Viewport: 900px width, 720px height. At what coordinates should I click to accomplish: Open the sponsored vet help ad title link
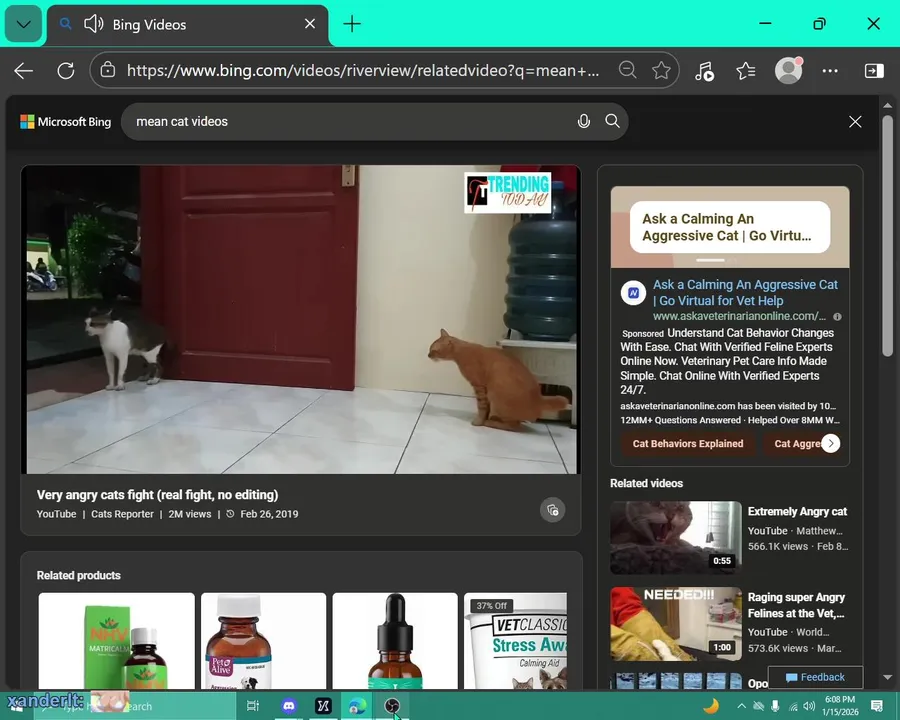tap(746, 292)
